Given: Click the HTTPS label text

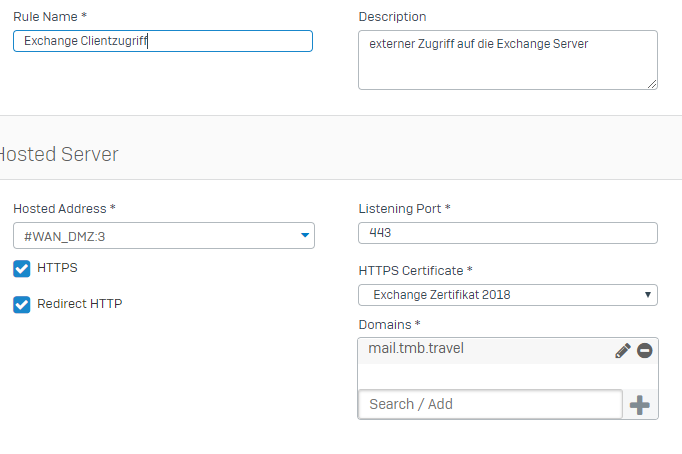Looking at the screenshot, I should (57, 267).
